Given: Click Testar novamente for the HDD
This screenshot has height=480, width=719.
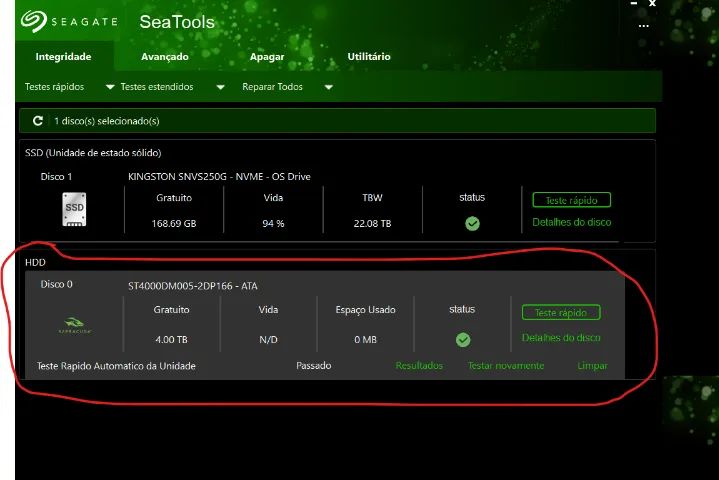Looking at the screenshot, I should [506, 365].
